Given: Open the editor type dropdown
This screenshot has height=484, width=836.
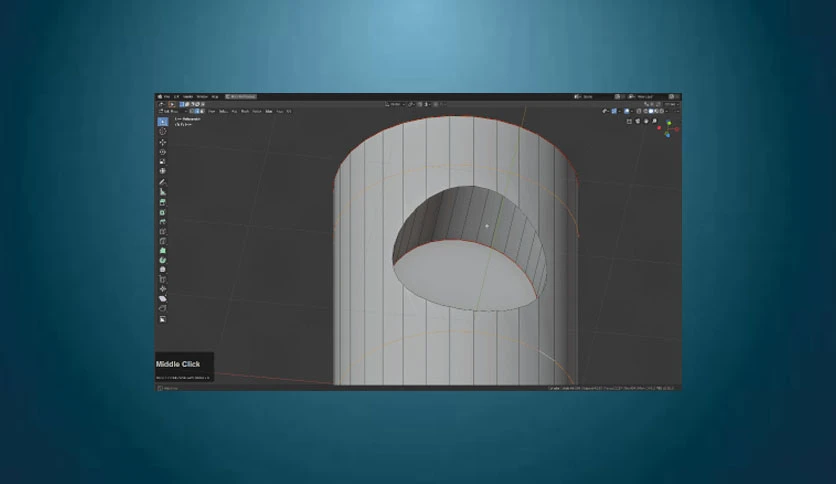Looking at the screenshot, I should [160, 104].
